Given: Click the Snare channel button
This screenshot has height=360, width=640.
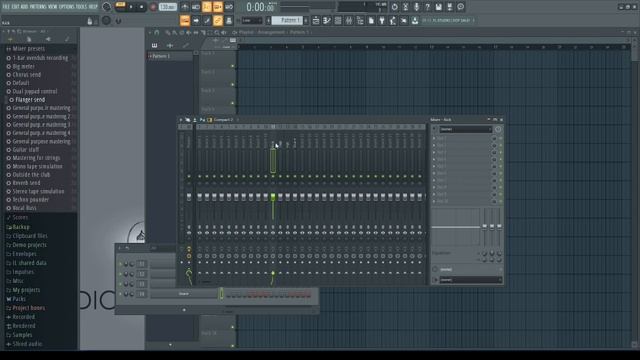Looking at the screenshot, I should (184, 294).
